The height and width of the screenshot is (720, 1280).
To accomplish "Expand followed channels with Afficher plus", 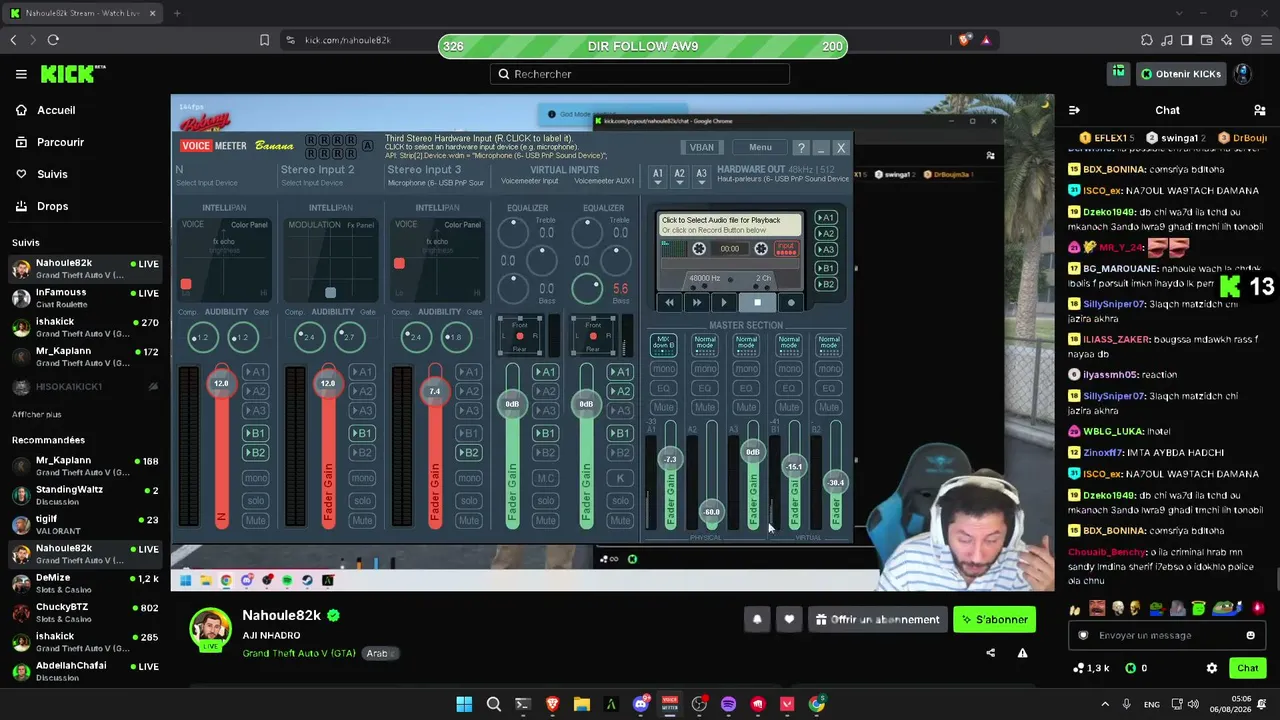I will pyautogui.click(x=36, y=414).
